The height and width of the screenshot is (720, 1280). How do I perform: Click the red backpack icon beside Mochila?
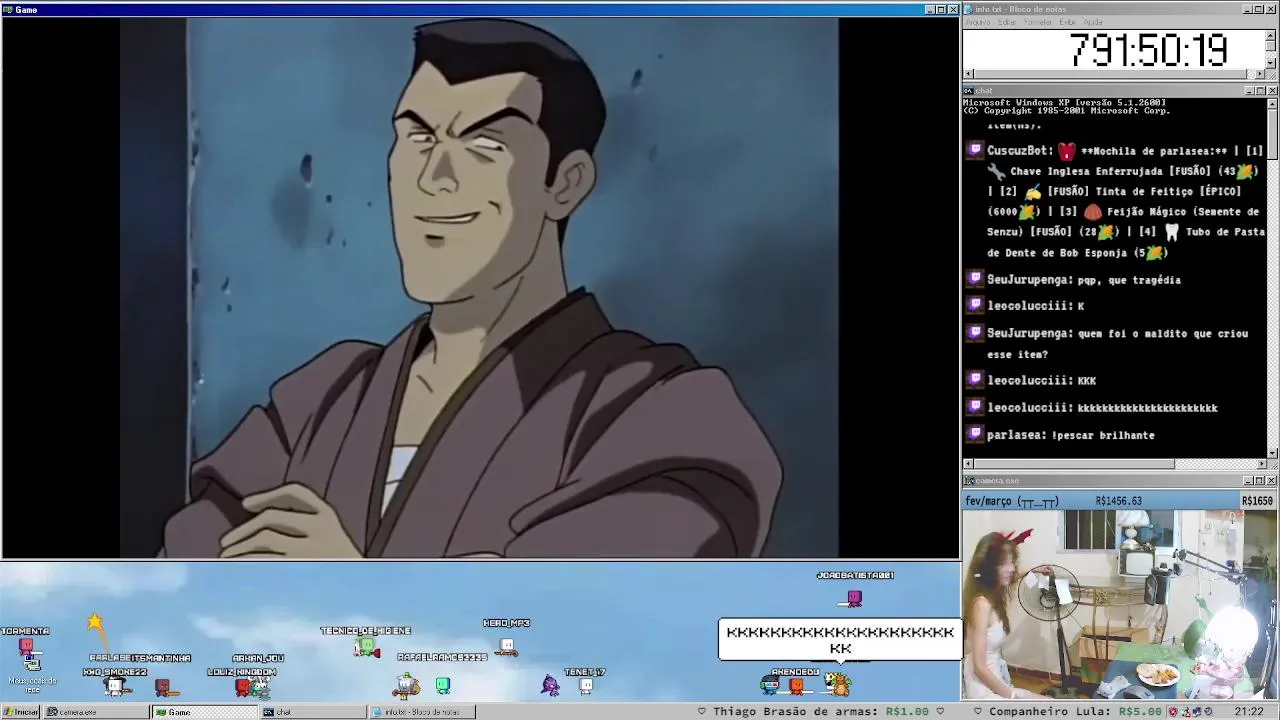[1067, 151]
